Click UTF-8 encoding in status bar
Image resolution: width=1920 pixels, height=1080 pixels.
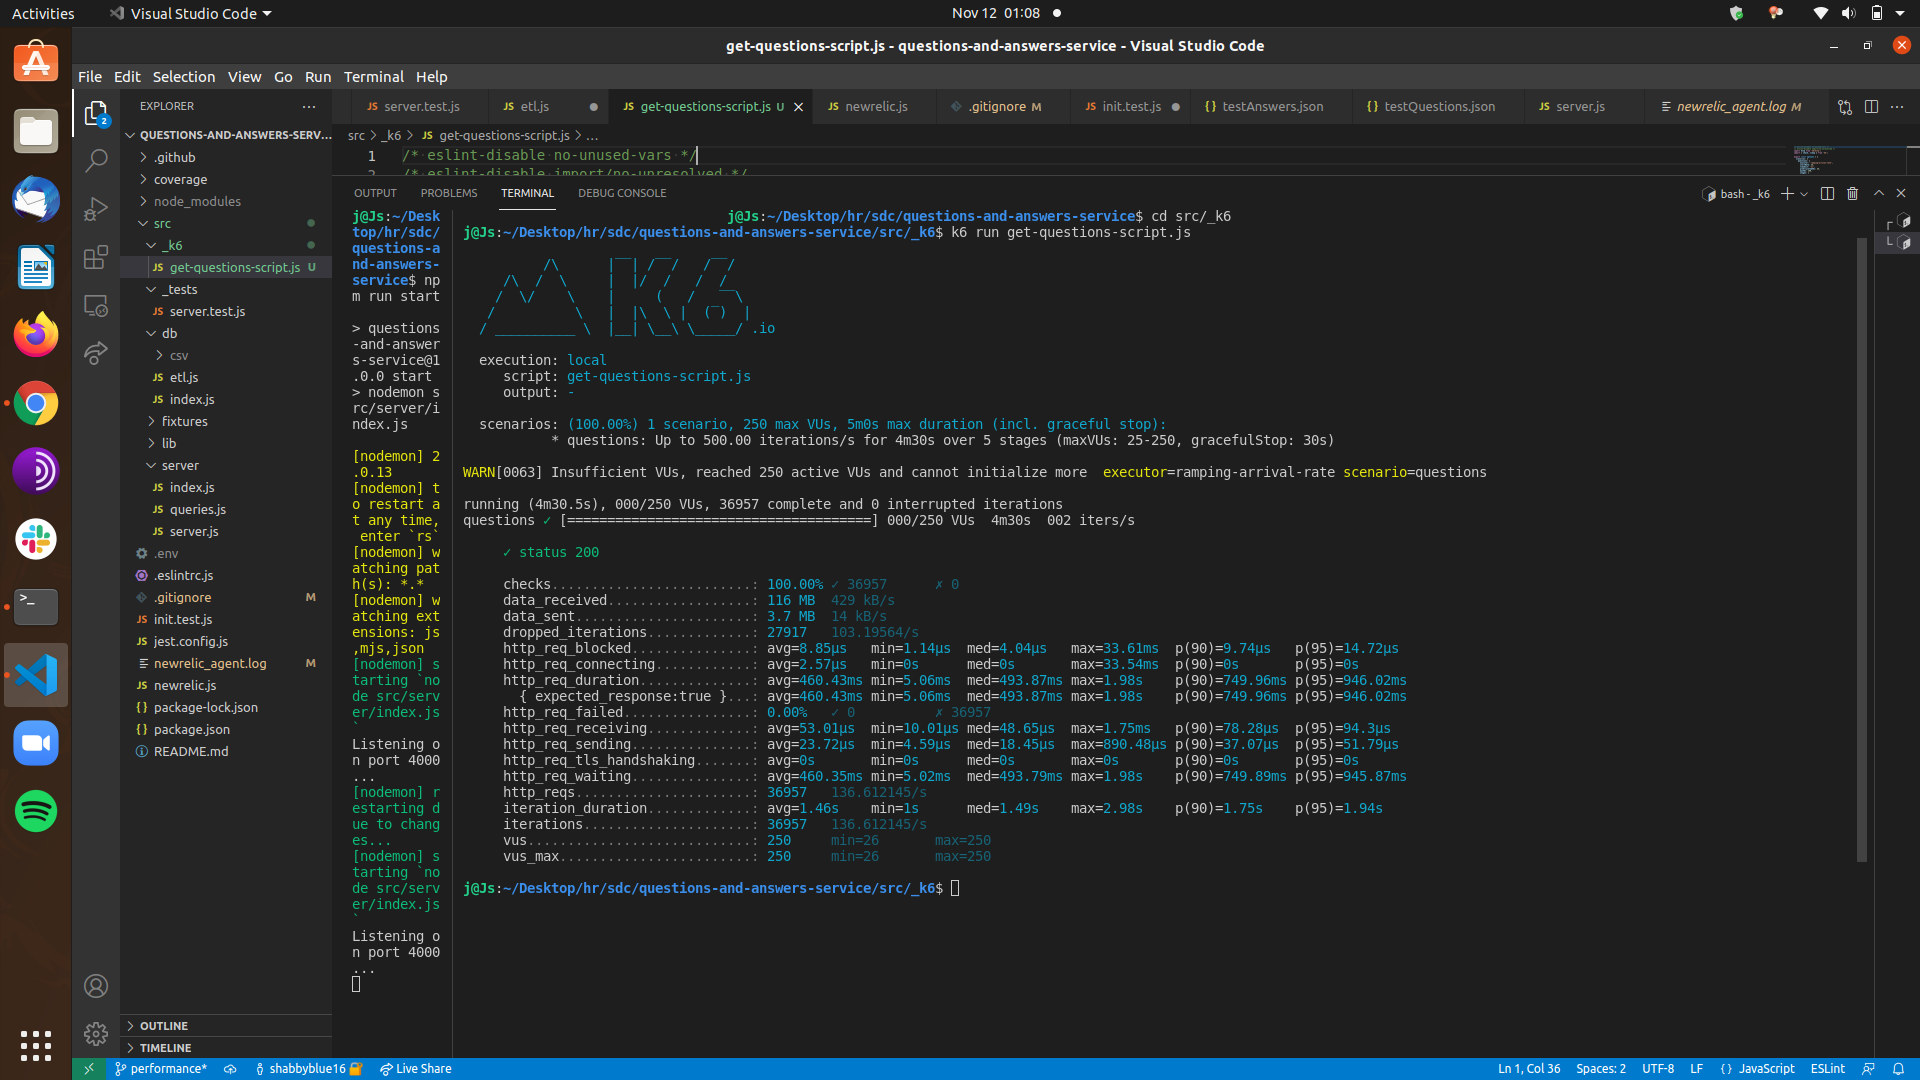pos(1657,1069)
